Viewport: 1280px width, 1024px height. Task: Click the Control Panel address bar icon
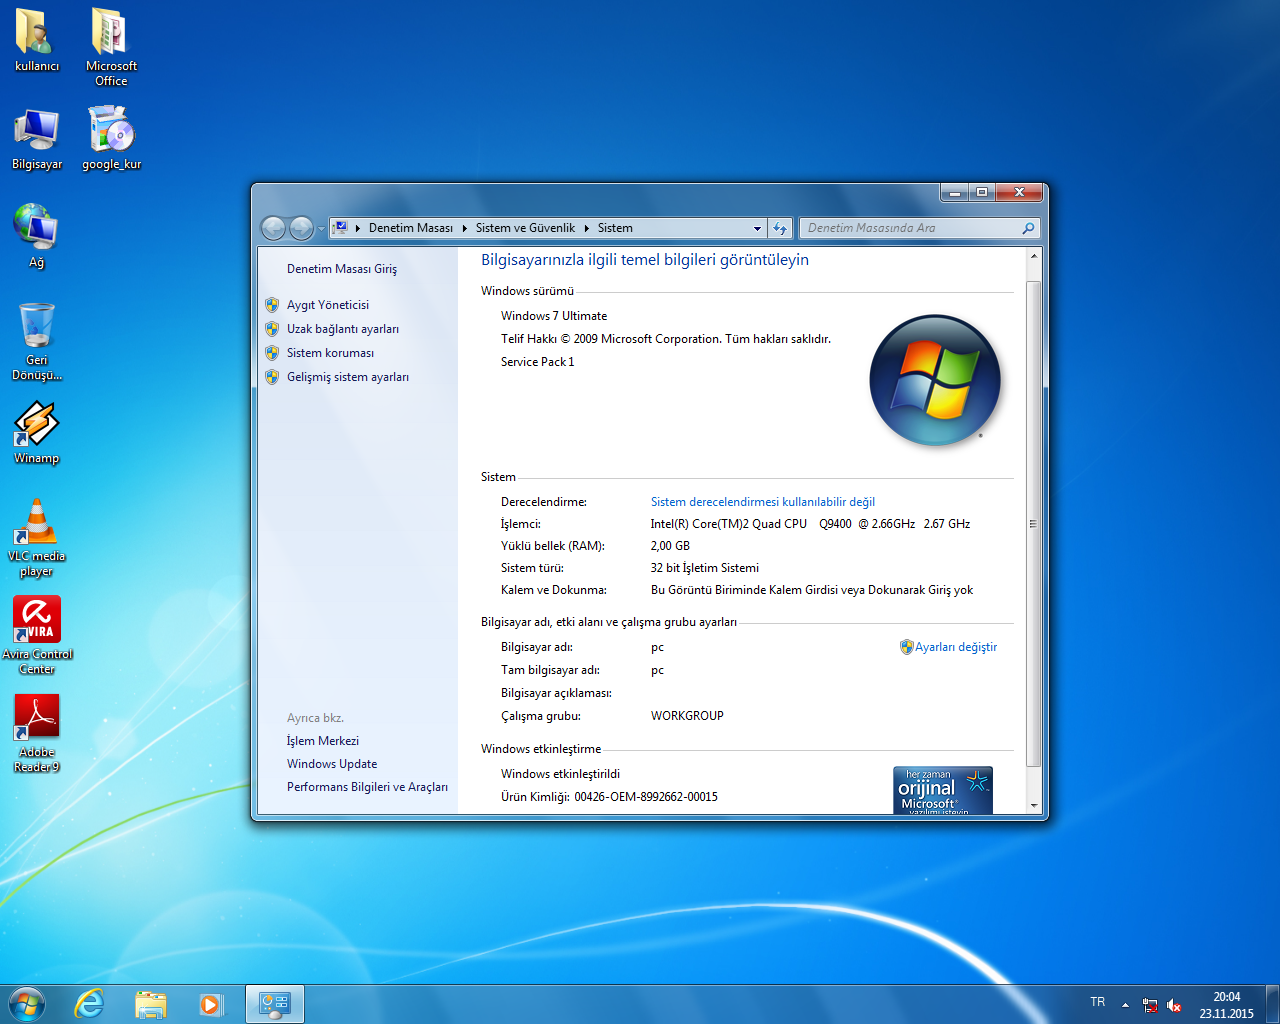click(x=340, y=228)
